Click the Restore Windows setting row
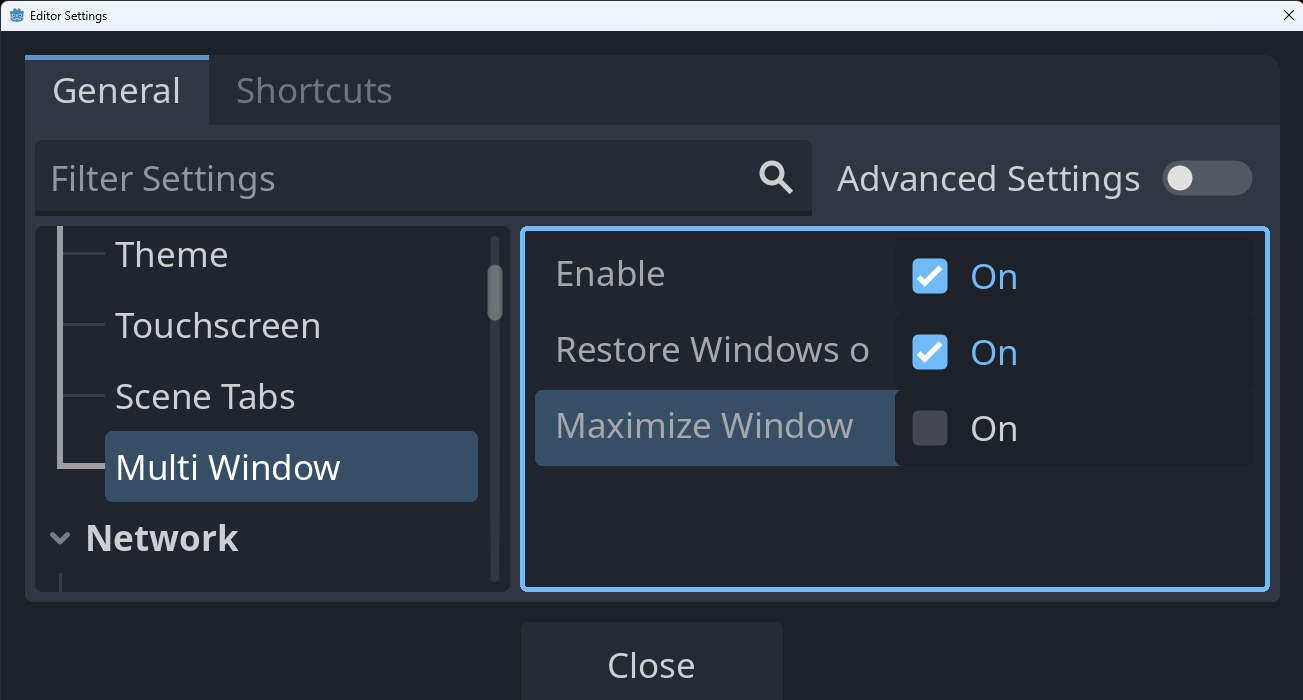The image size is (1303, 700). tap(712, 350)
